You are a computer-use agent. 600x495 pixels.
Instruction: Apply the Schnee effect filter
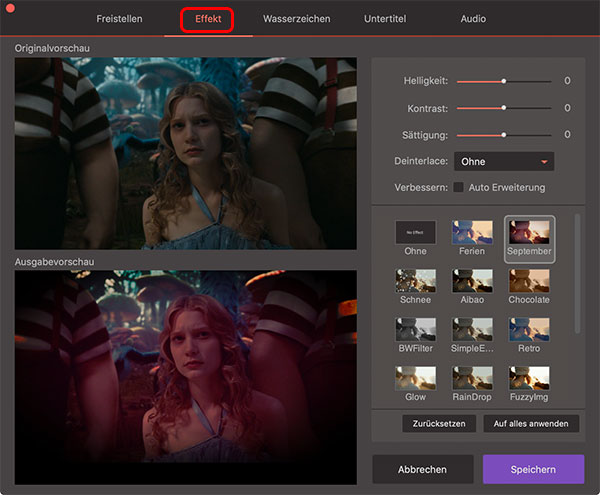pyautogui.click(x=415, y=281)
